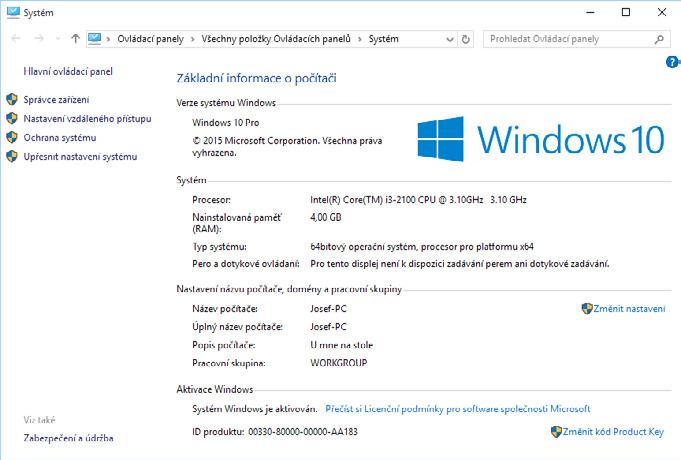Go back with the left arrow button
Viewport: 681px width, 460px height.
point(16,39)
